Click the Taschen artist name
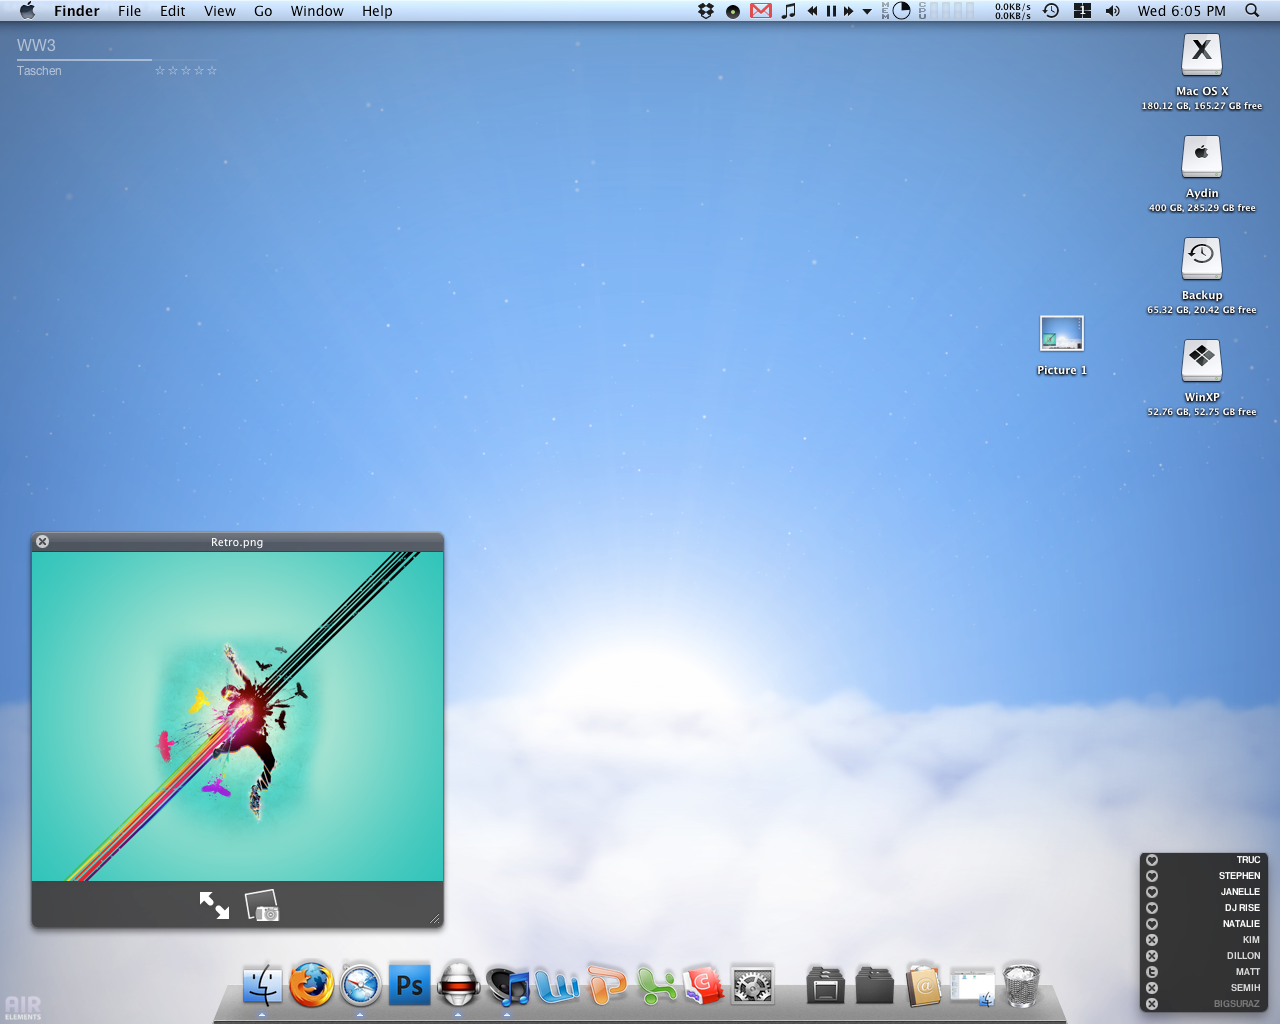1280x1024 pixels. coord(39,71)
